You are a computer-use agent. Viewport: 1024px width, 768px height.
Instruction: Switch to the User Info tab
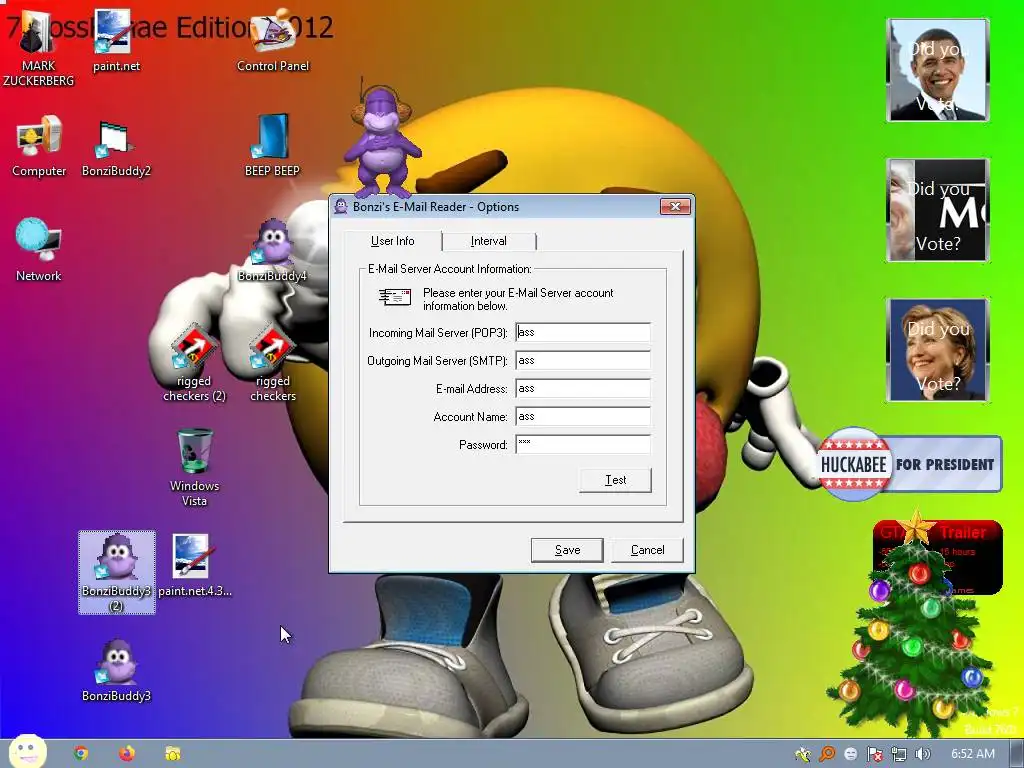[x=392, y=241]
